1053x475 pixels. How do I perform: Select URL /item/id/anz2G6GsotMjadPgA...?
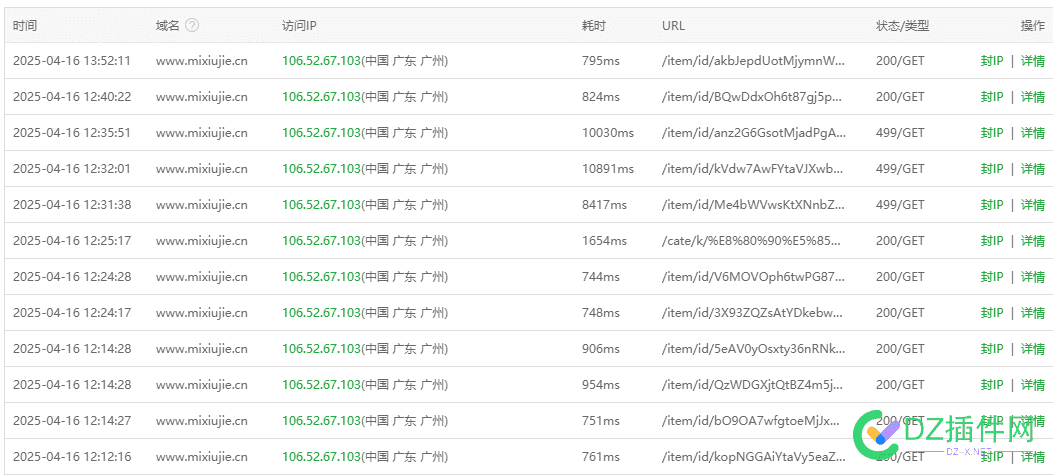(753, 132)
